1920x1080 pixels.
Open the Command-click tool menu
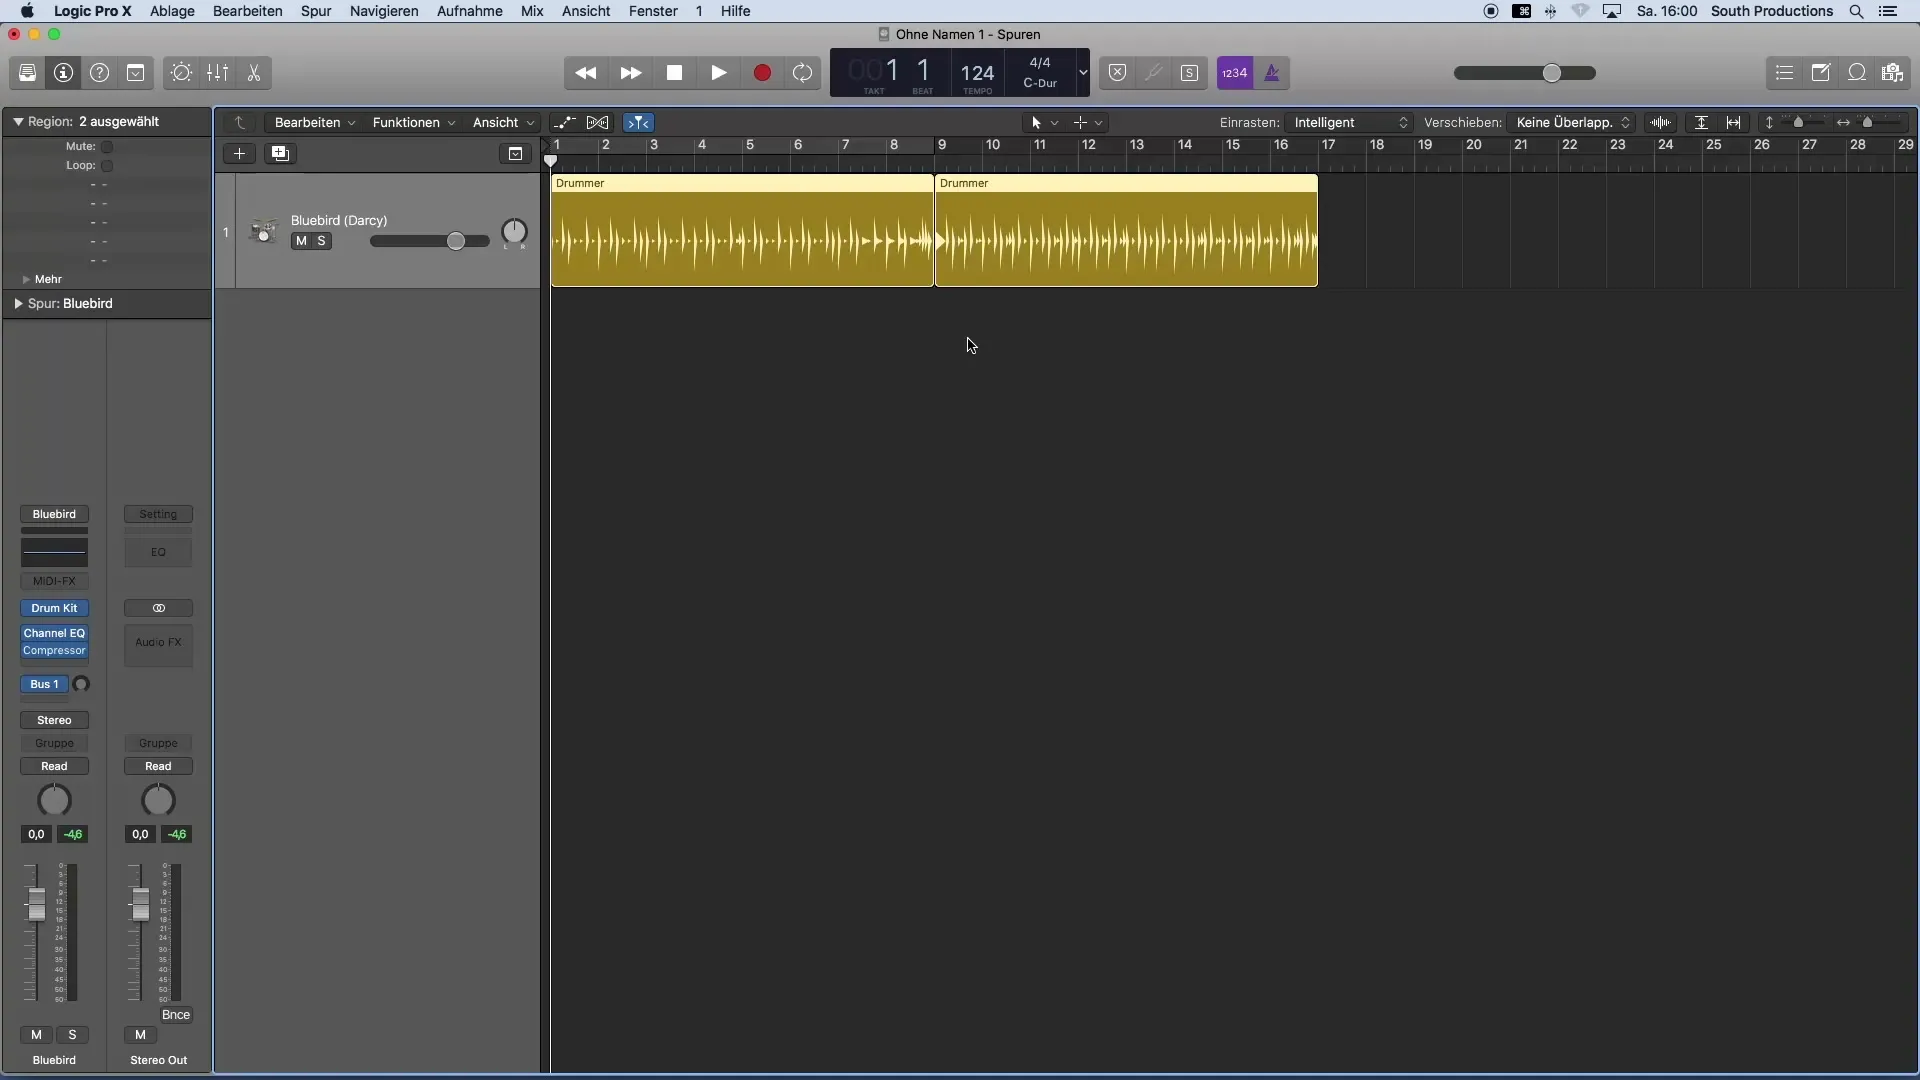point(1088,123)
